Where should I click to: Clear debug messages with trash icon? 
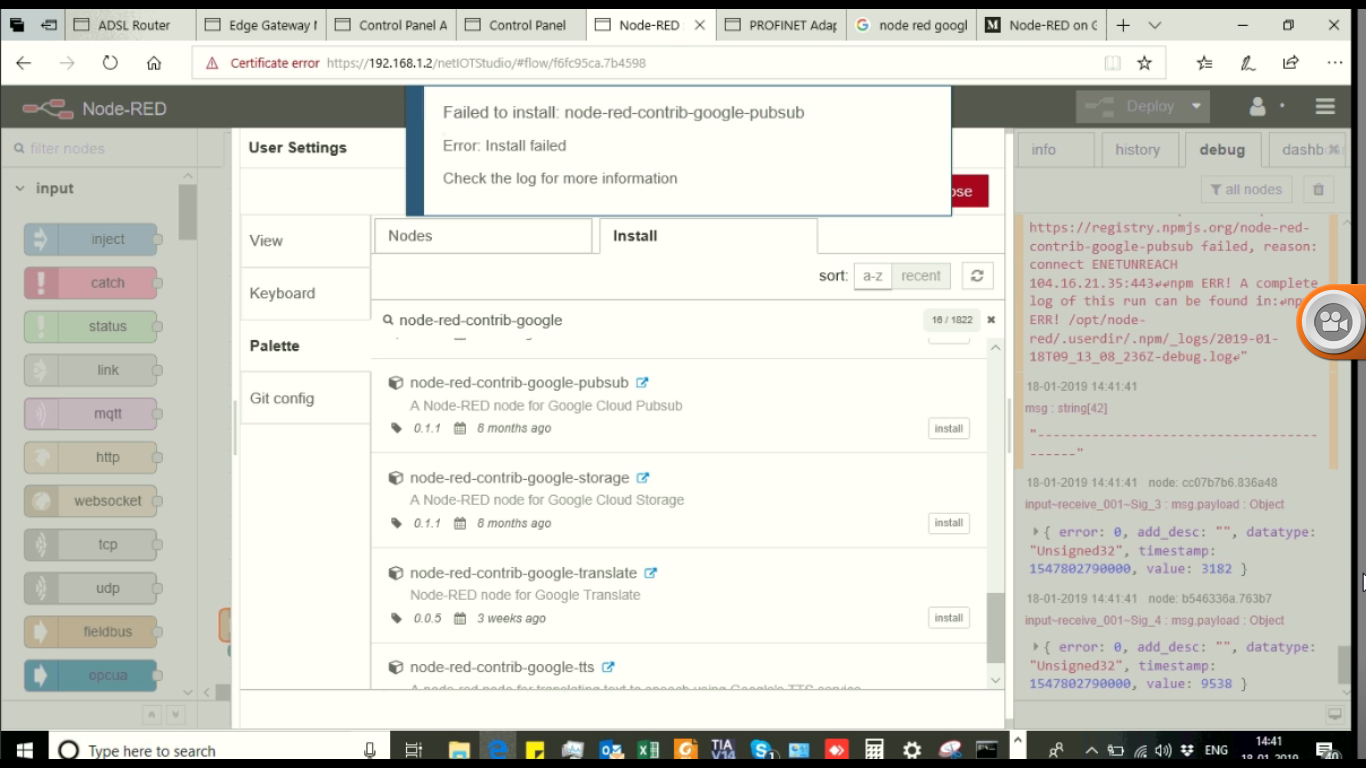pyautogui.click(x=1318, y=189)
